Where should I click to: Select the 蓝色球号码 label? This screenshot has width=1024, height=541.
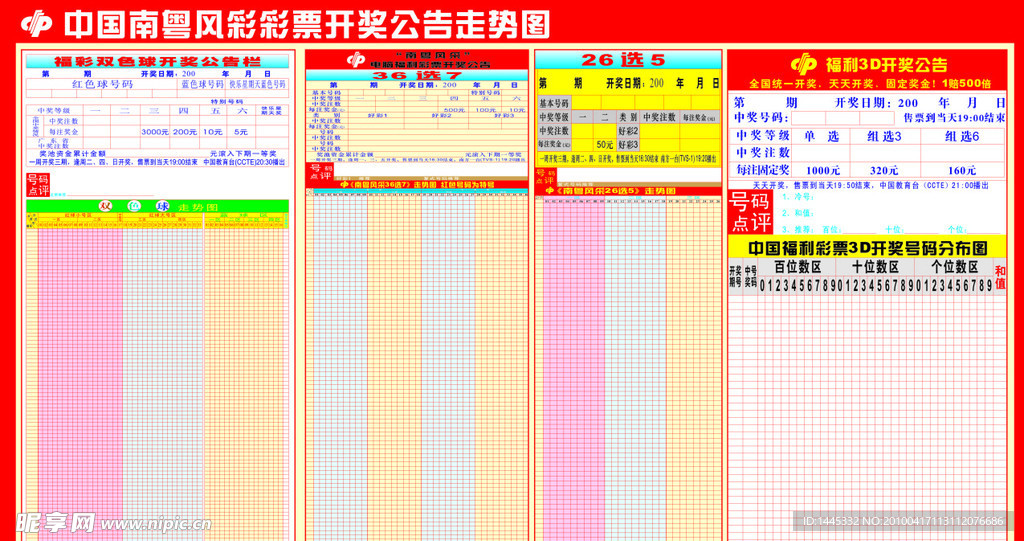click(202, 84)
